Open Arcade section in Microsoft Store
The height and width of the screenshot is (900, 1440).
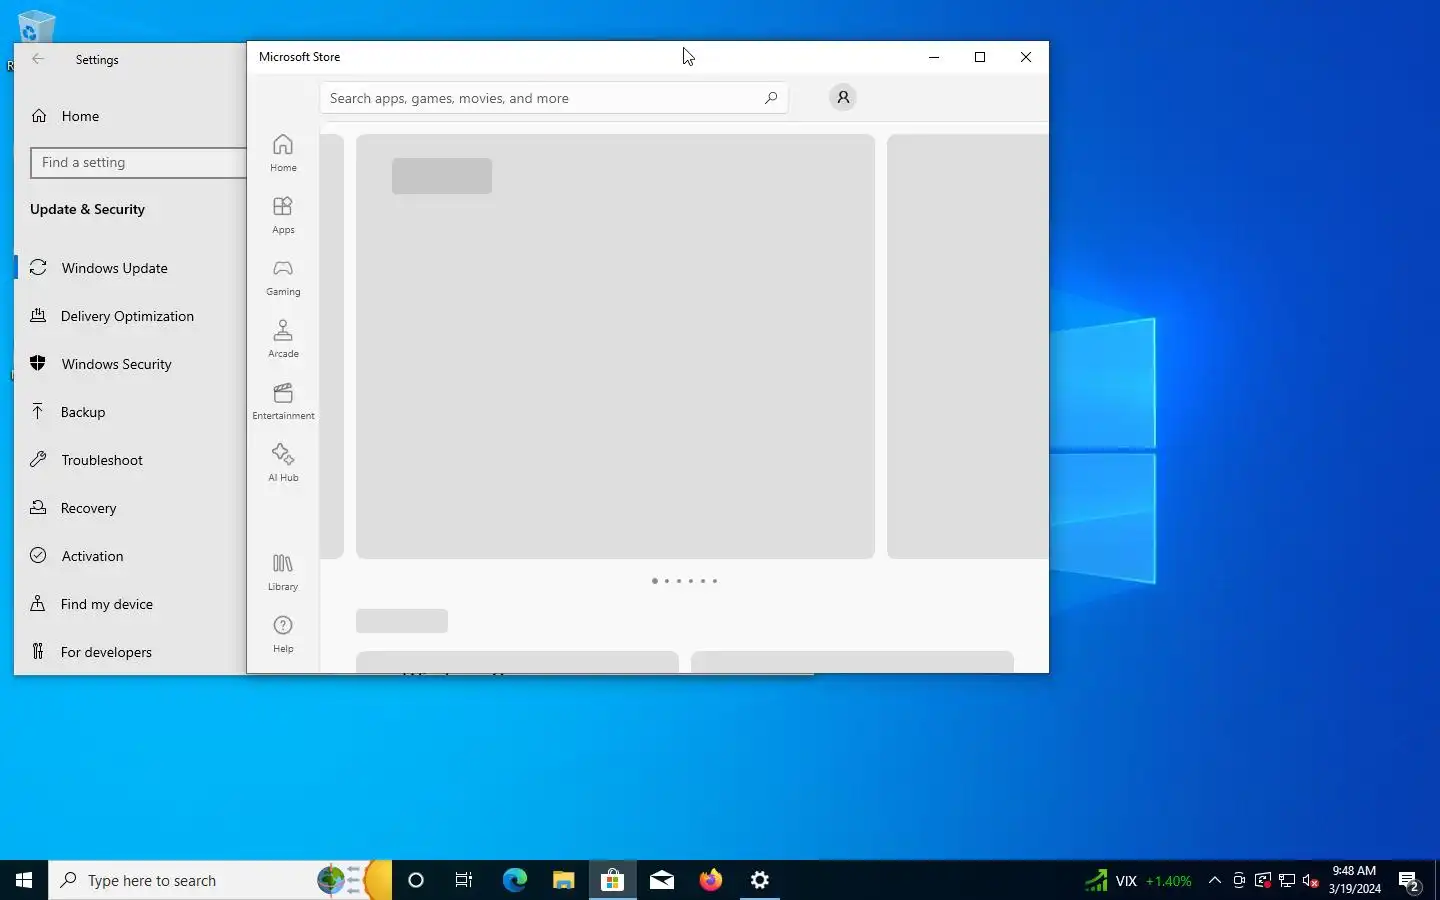[x=283, y=339]
